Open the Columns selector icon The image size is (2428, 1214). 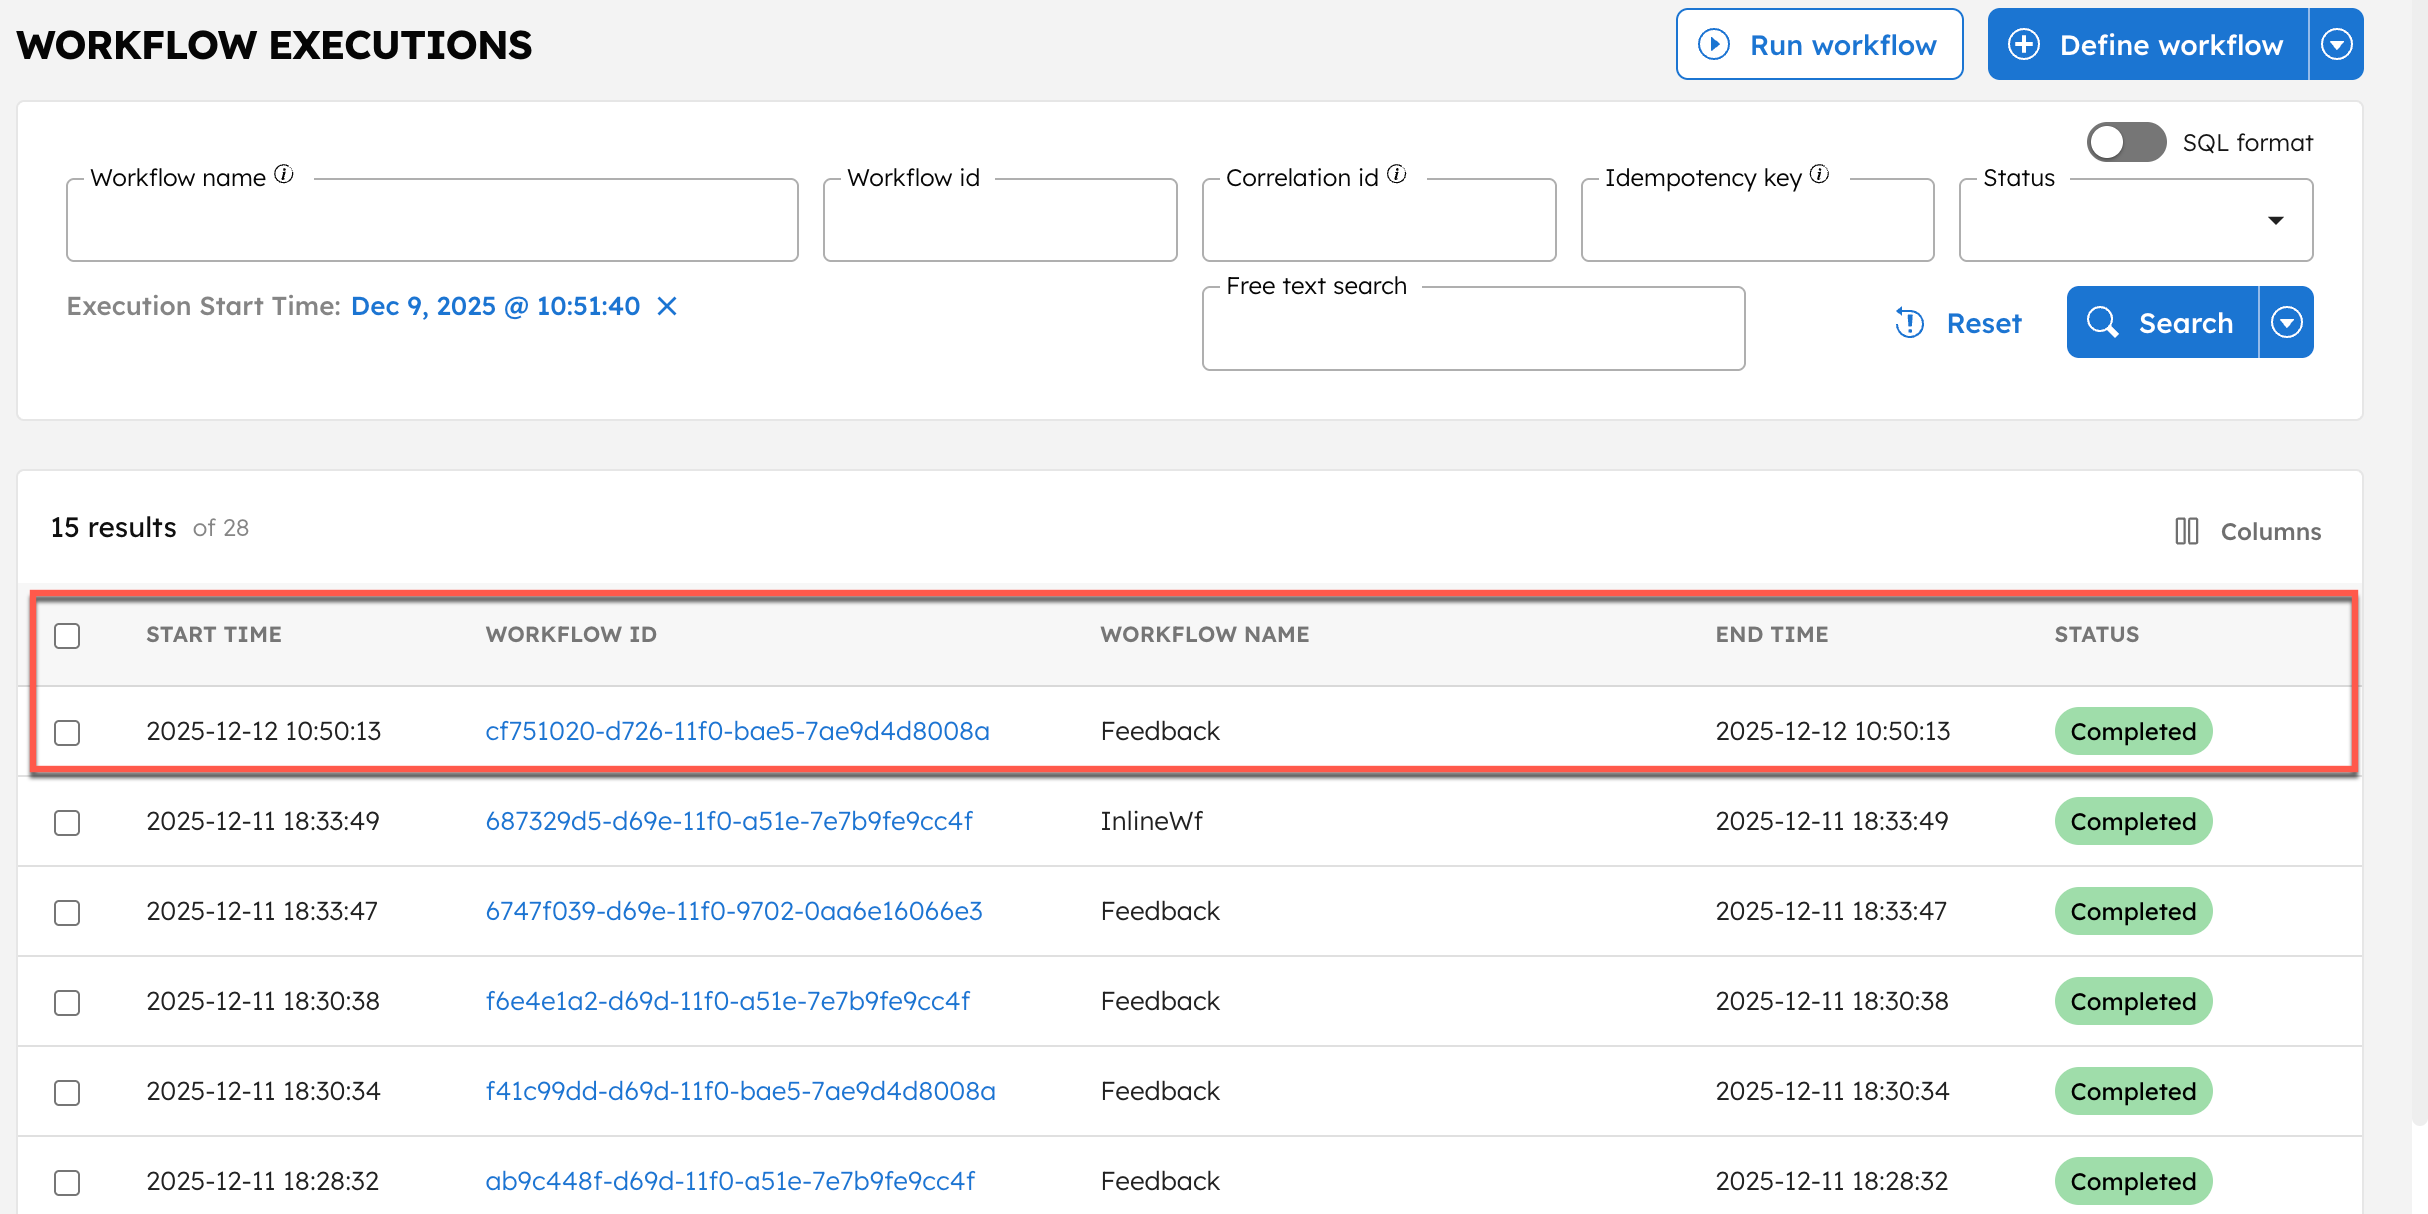(x=2185, y=531)
